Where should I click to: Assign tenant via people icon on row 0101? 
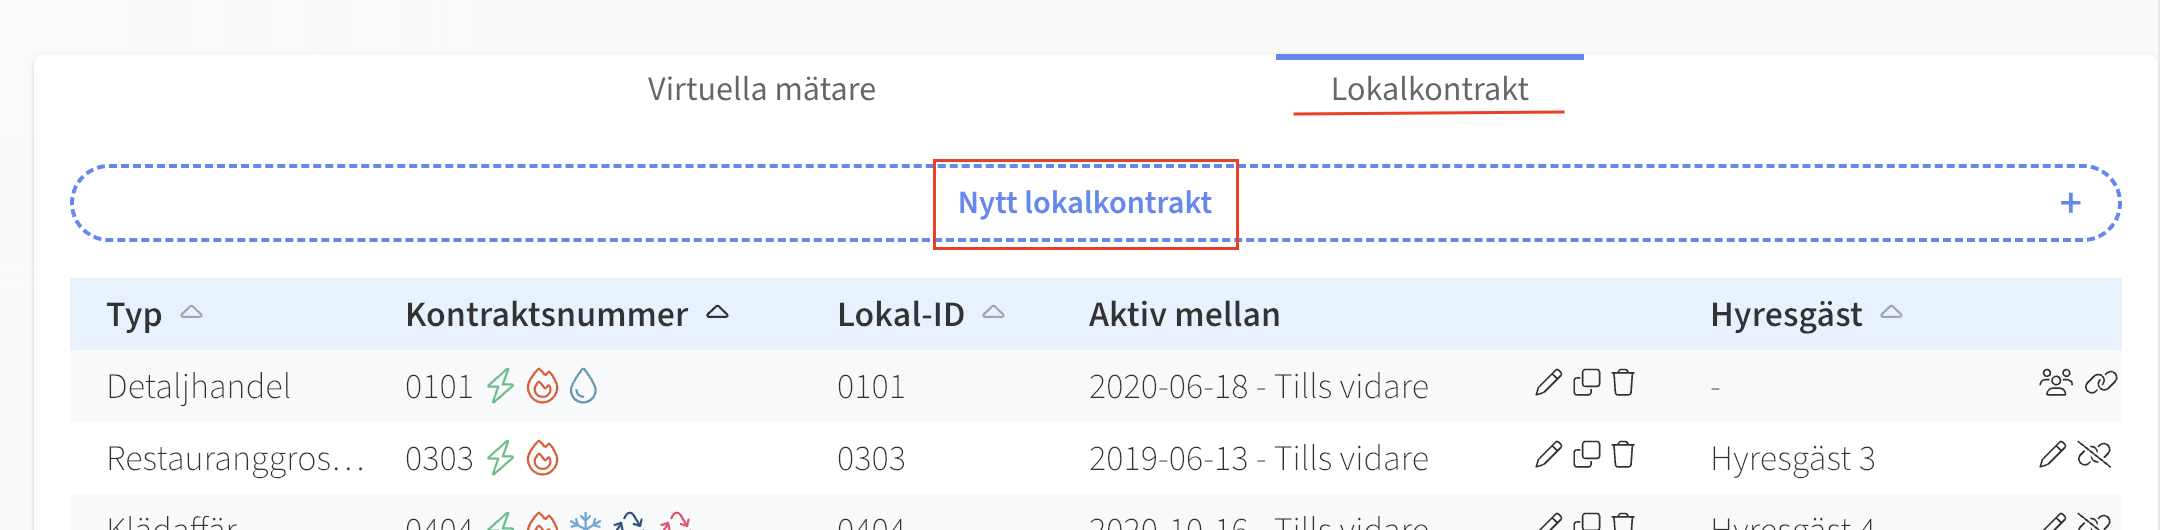(x=2056, y=383)
